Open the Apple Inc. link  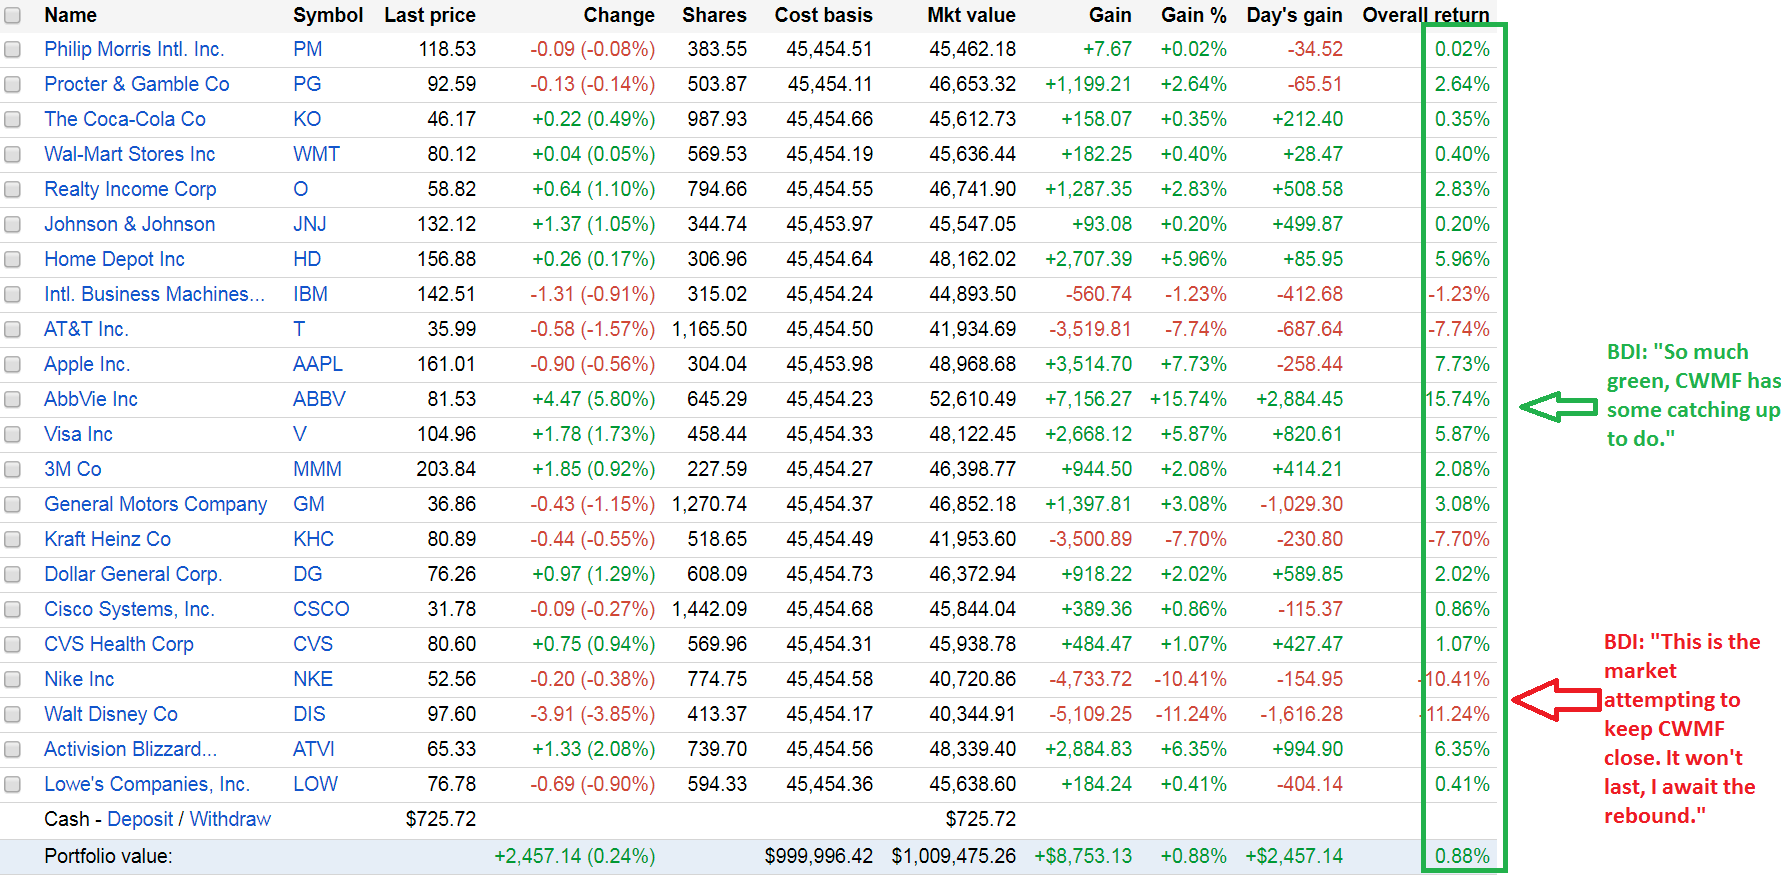[87, 364]
